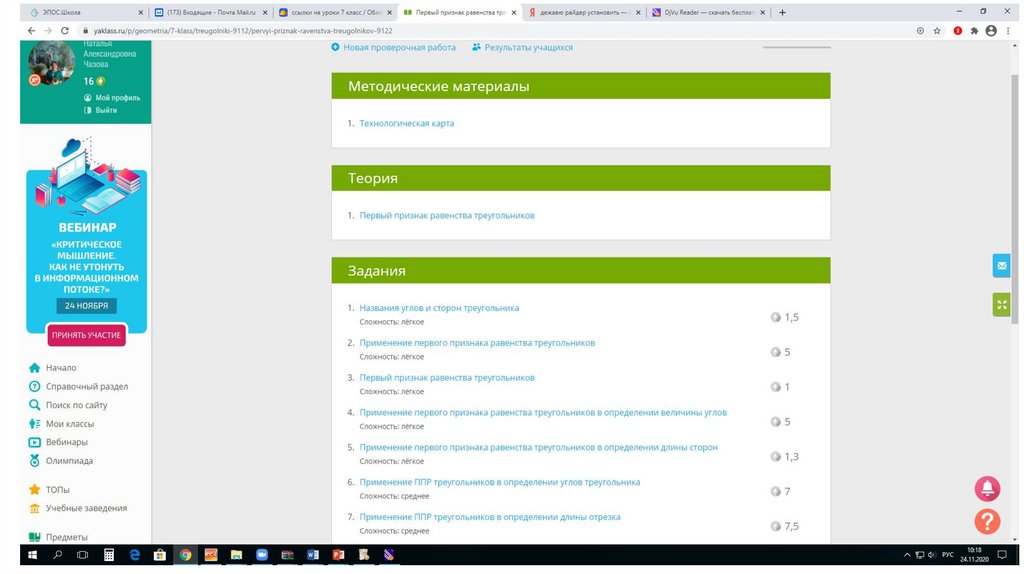This screenshot has width=1024, height=574.
Task: Open Microsoft Store from the taskbar
Action: 160,555
